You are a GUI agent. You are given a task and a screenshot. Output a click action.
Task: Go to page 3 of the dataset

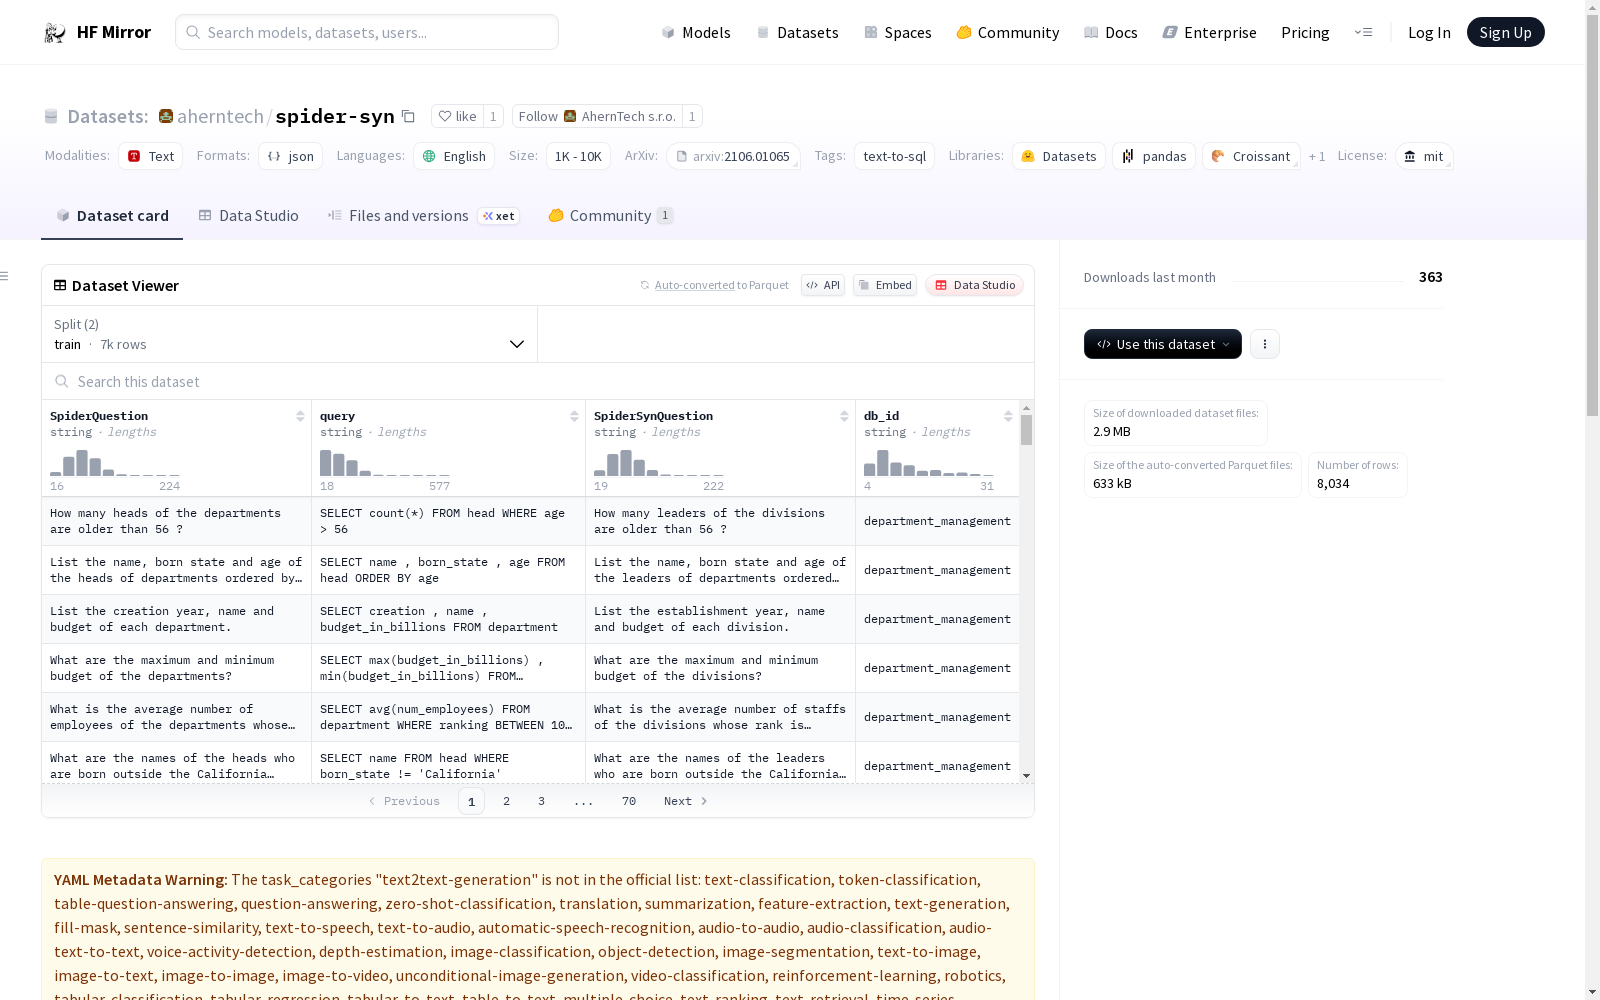542,801
